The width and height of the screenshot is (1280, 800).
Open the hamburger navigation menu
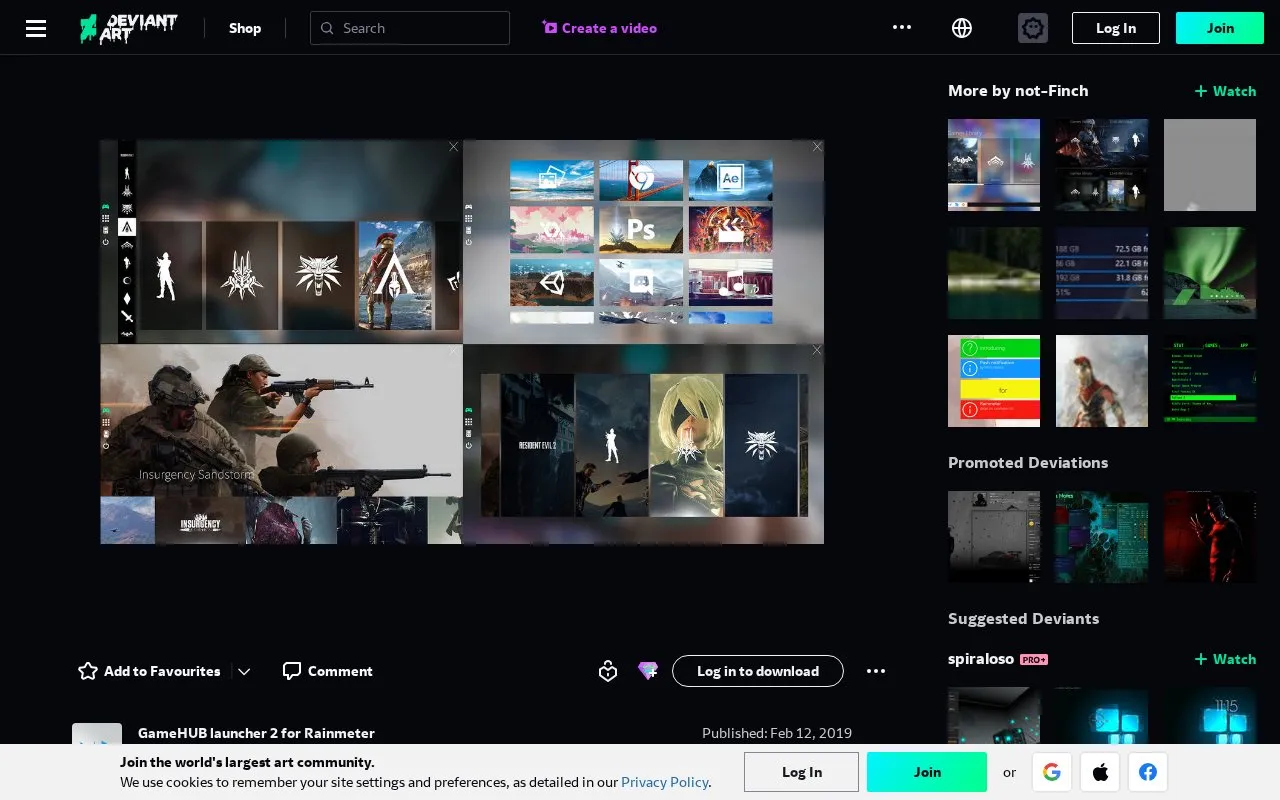point(36,28)
